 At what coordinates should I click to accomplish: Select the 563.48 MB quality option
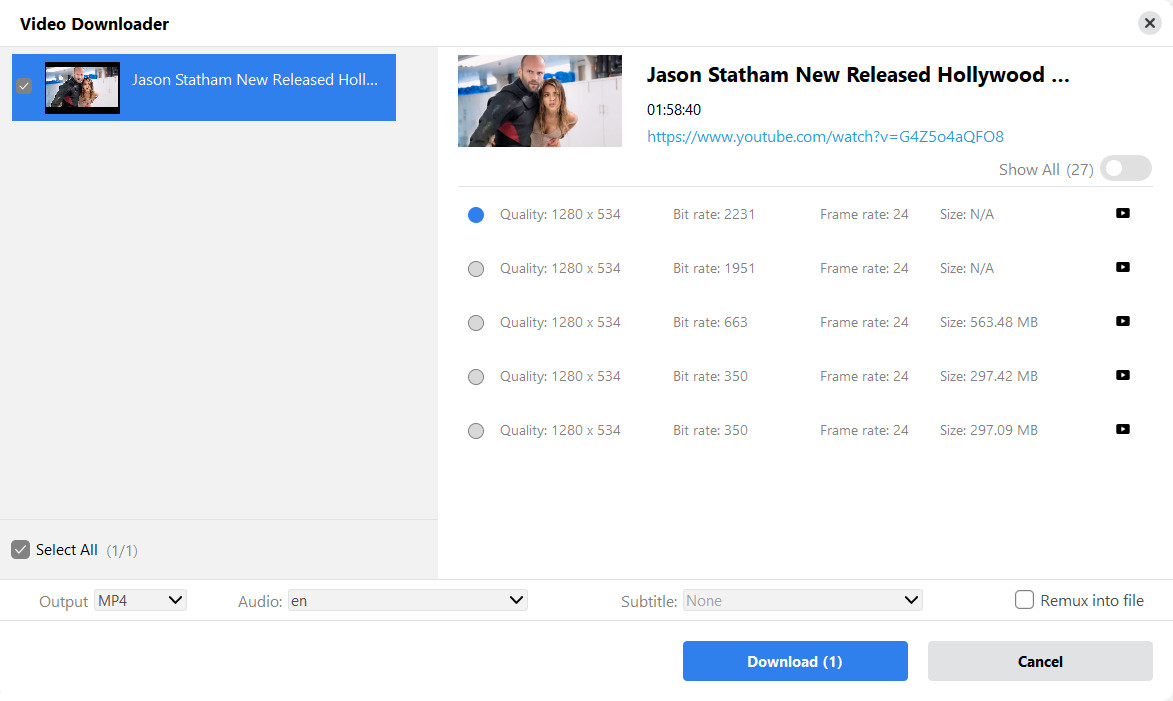click(476, 322)
